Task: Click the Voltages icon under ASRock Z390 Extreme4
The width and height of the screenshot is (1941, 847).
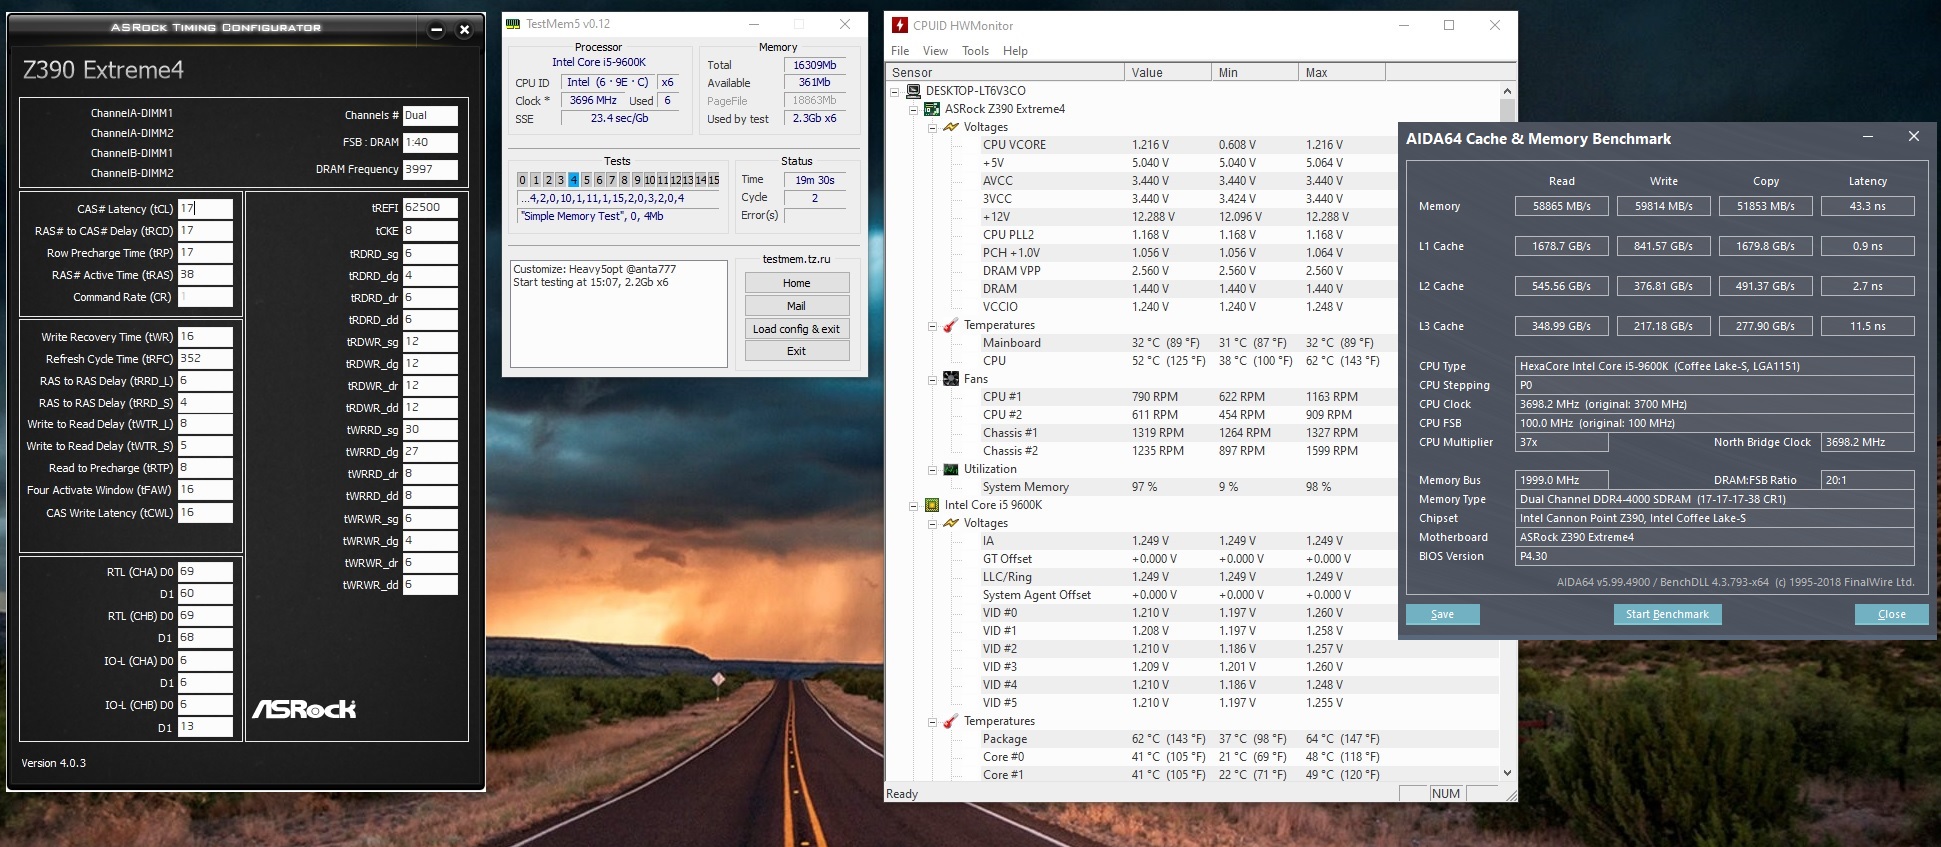Action: pyautogui.click(x=951, y=127)
